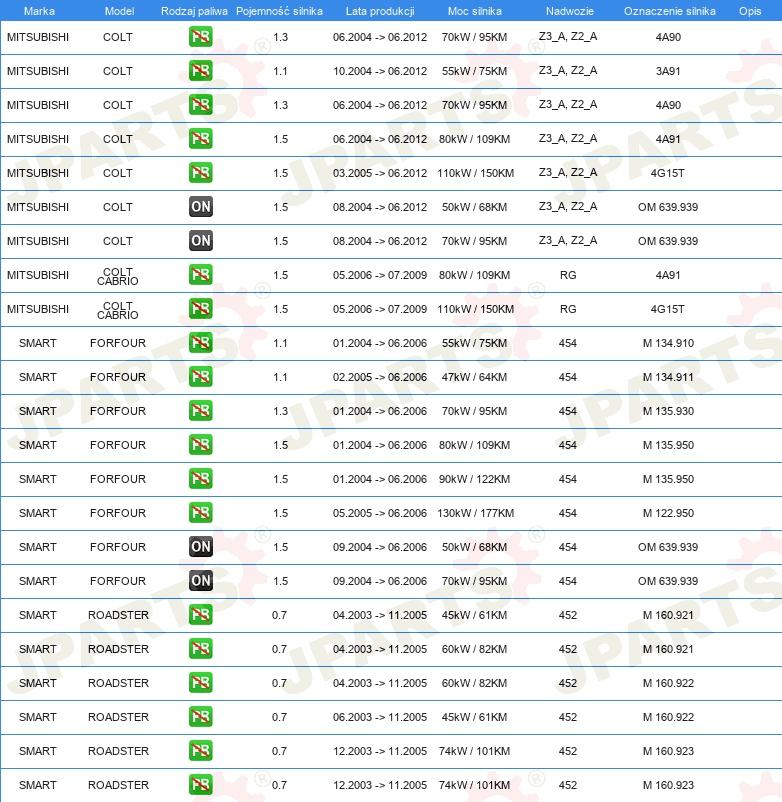This screenshot has width=782, height=802.
Task: Select the Oznaczenie silnika column header
Action: tap(669, 11)
